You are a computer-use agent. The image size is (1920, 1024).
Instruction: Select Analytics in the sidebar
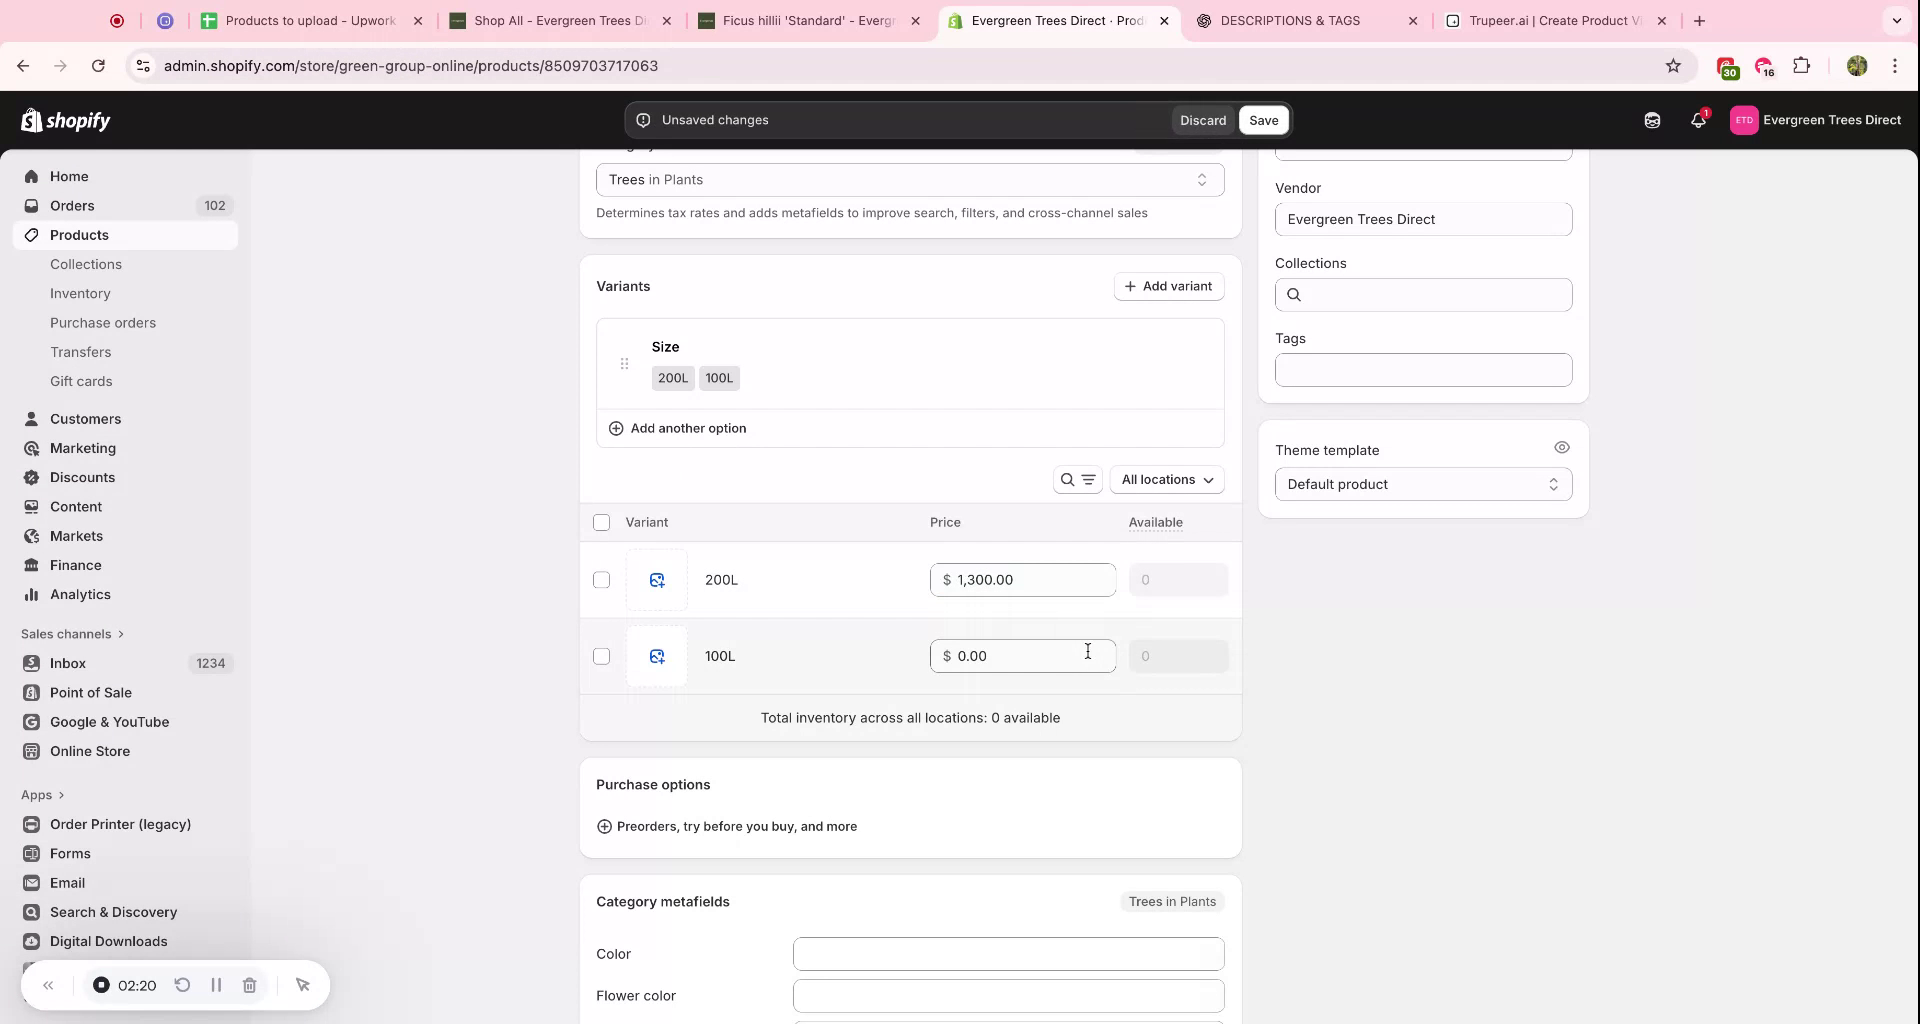80,594
